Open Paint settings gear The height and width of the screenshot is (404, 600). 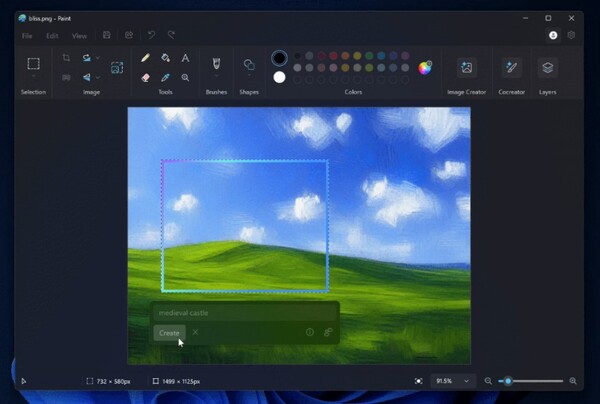coord(571,35)
